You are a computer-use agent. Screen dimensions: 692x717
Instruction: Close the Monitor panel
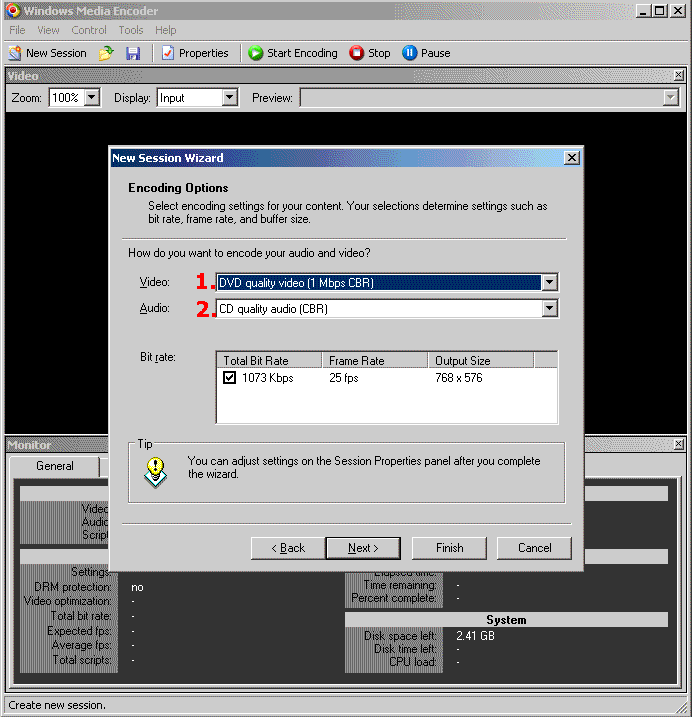(679, 444)
